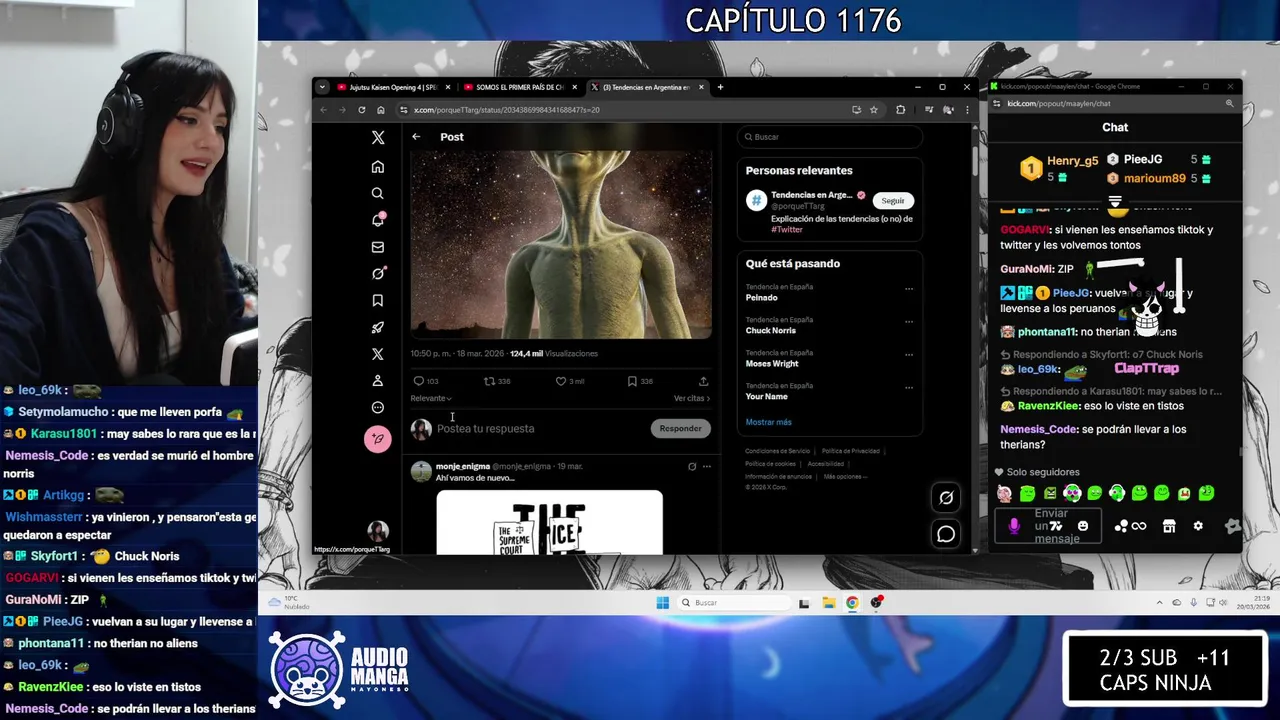Click Mostrar más under trends

(768, 422)
